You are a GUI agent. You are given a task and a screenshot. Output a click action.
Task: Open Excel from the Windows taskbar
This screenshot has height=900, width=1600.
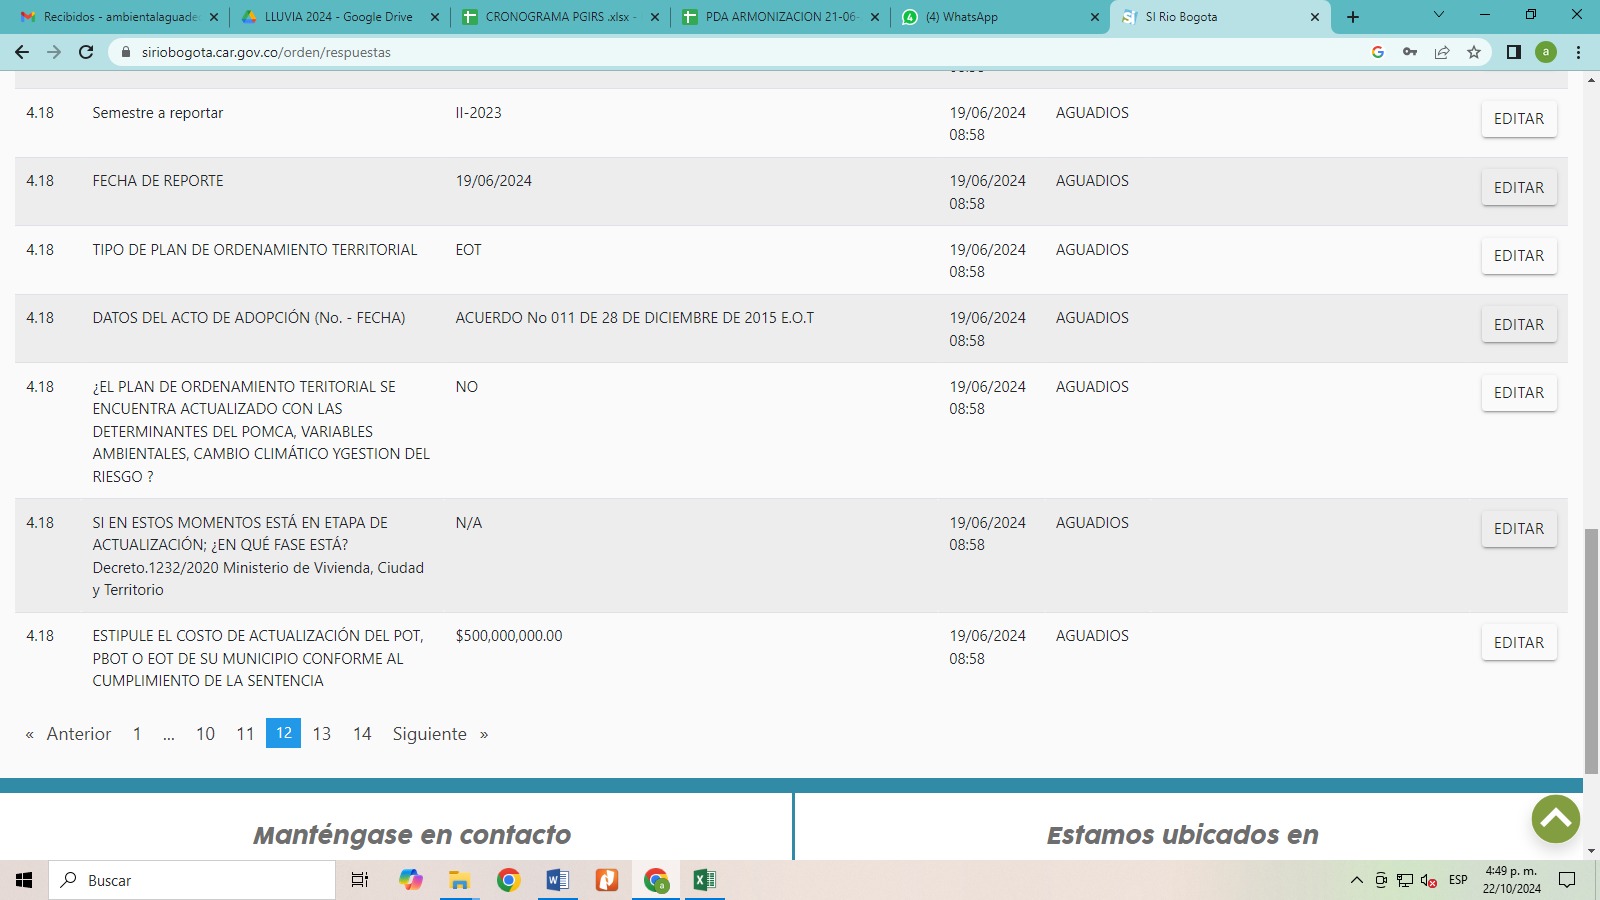(704, 880)
